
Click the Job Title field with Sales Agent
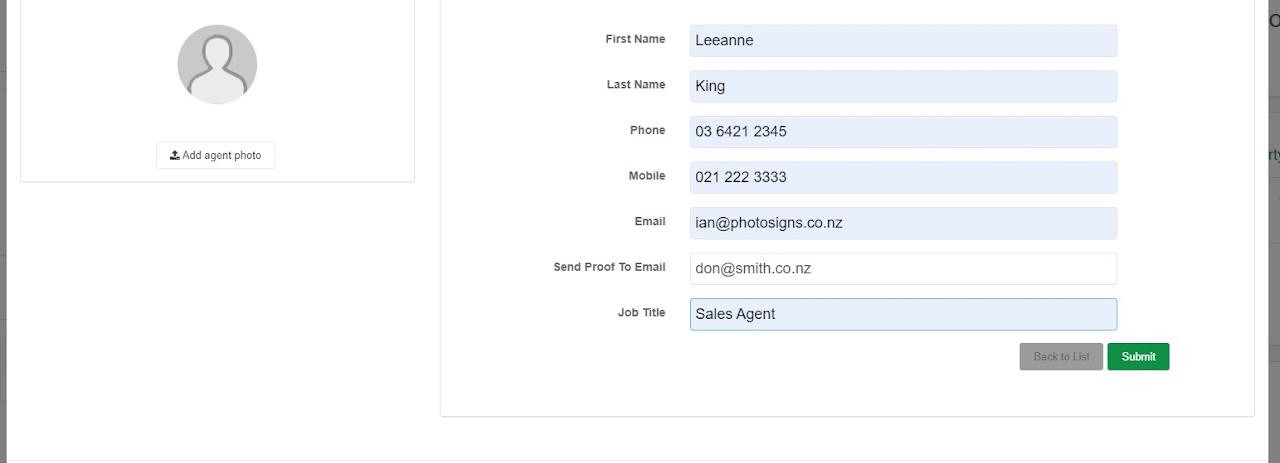click(903, 314)
